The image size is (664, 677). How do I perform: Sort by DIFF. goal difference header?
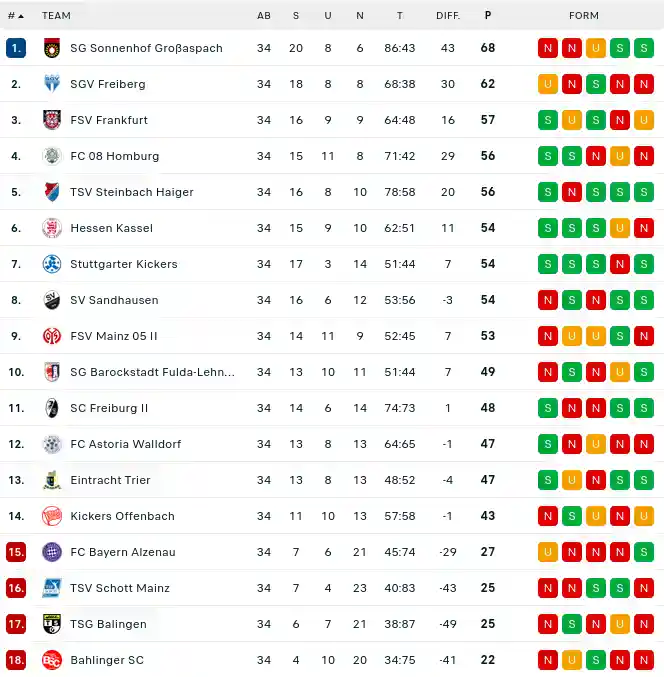448,16
